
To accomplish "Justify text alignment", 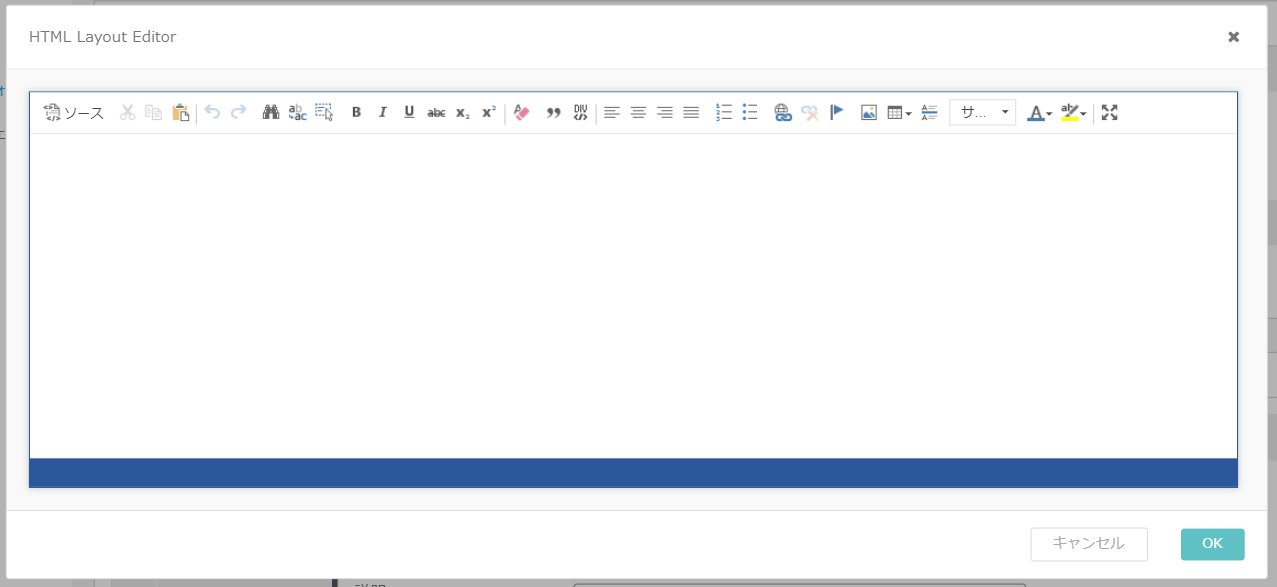I will 691,113.
